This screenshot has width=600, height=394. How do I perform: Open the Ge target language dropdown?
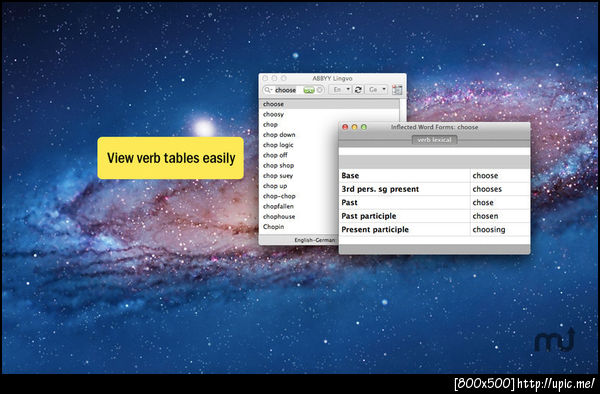click(x=377, y=90)
